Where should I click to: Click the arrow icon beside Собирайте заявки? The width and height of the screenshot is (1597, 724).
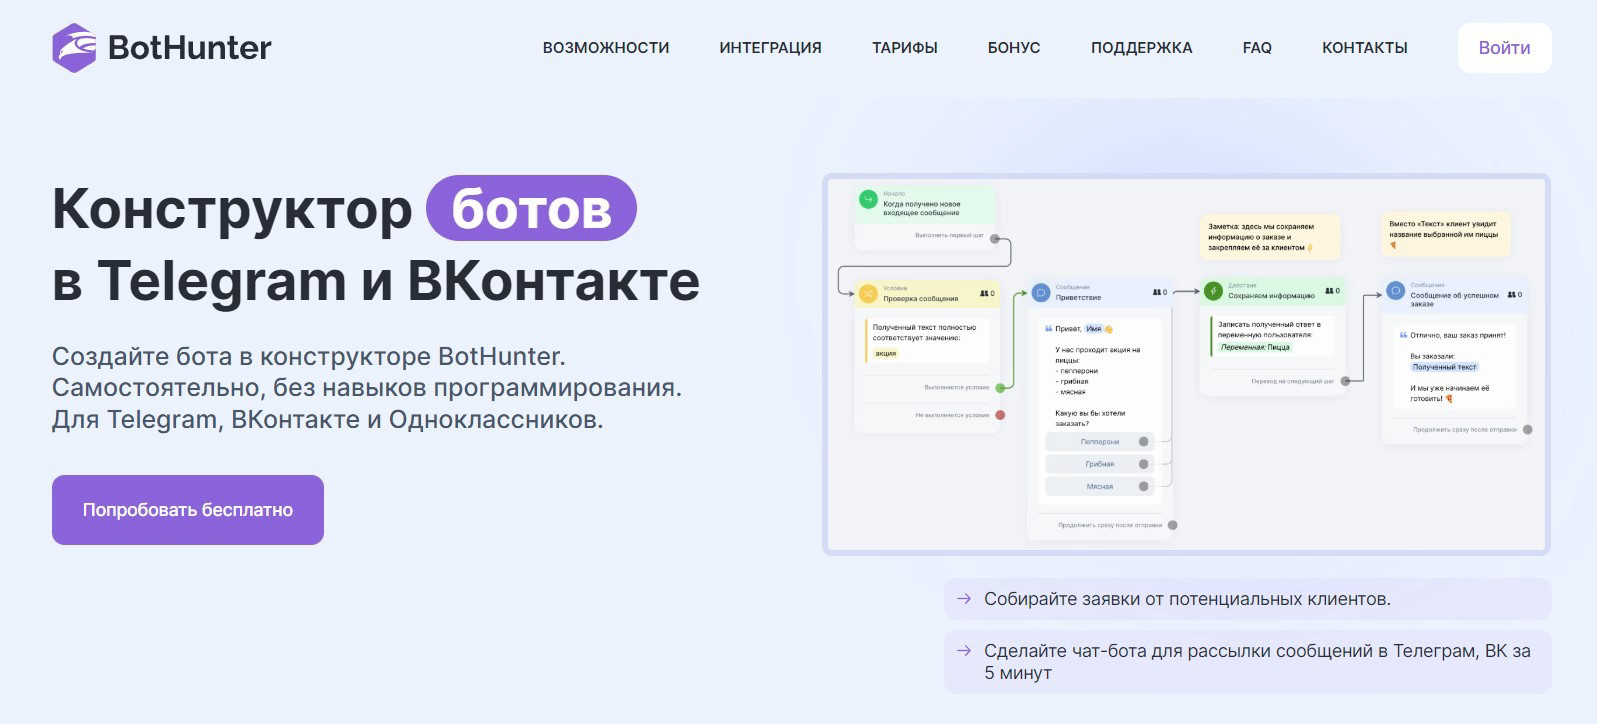tap(964, 599)
